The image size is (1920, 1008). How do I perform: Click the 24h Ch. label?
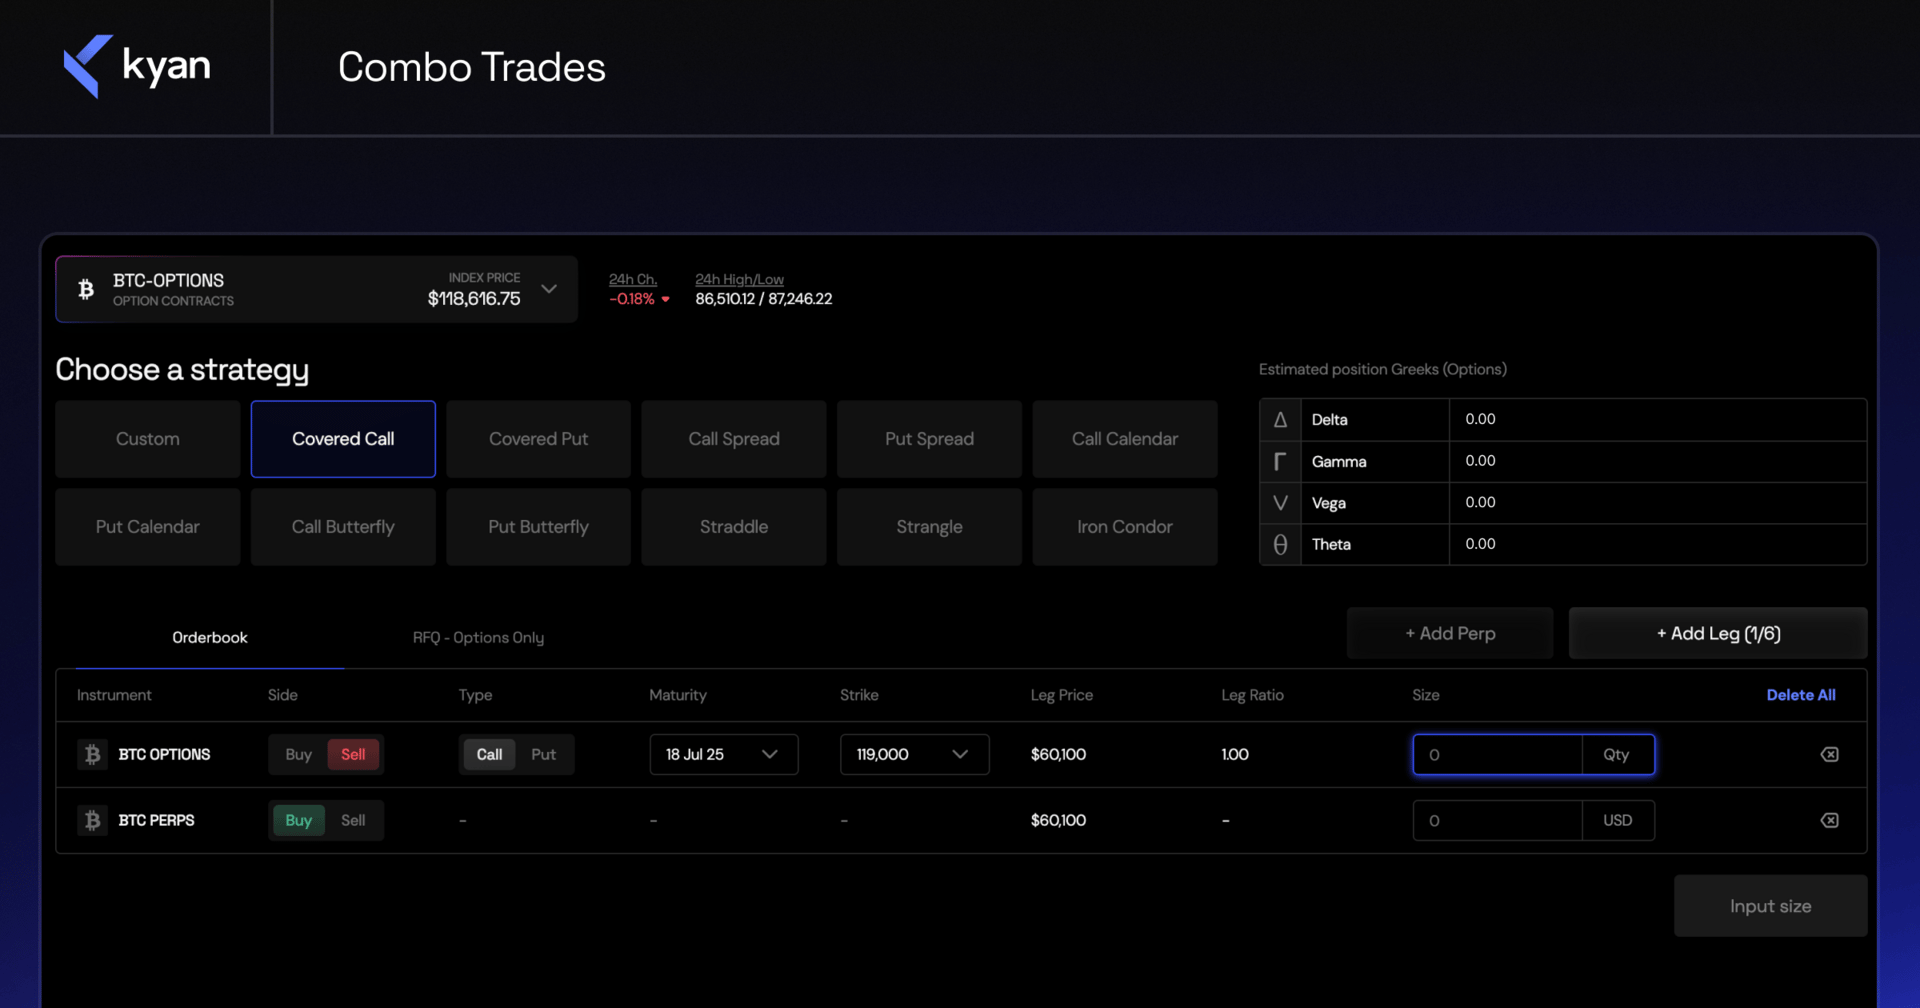(633, 279)
